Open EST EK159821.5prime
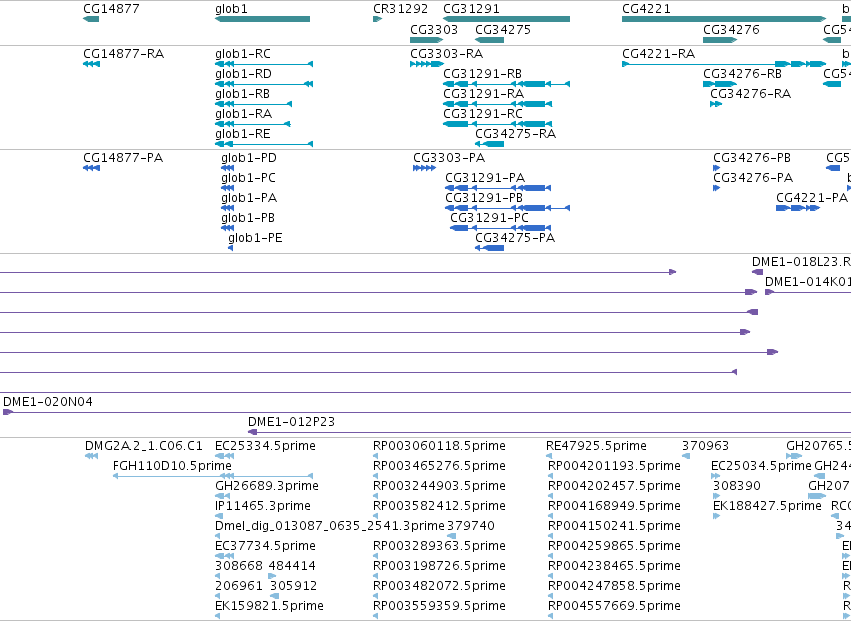The image size is (851, 621). click(218, 616)
